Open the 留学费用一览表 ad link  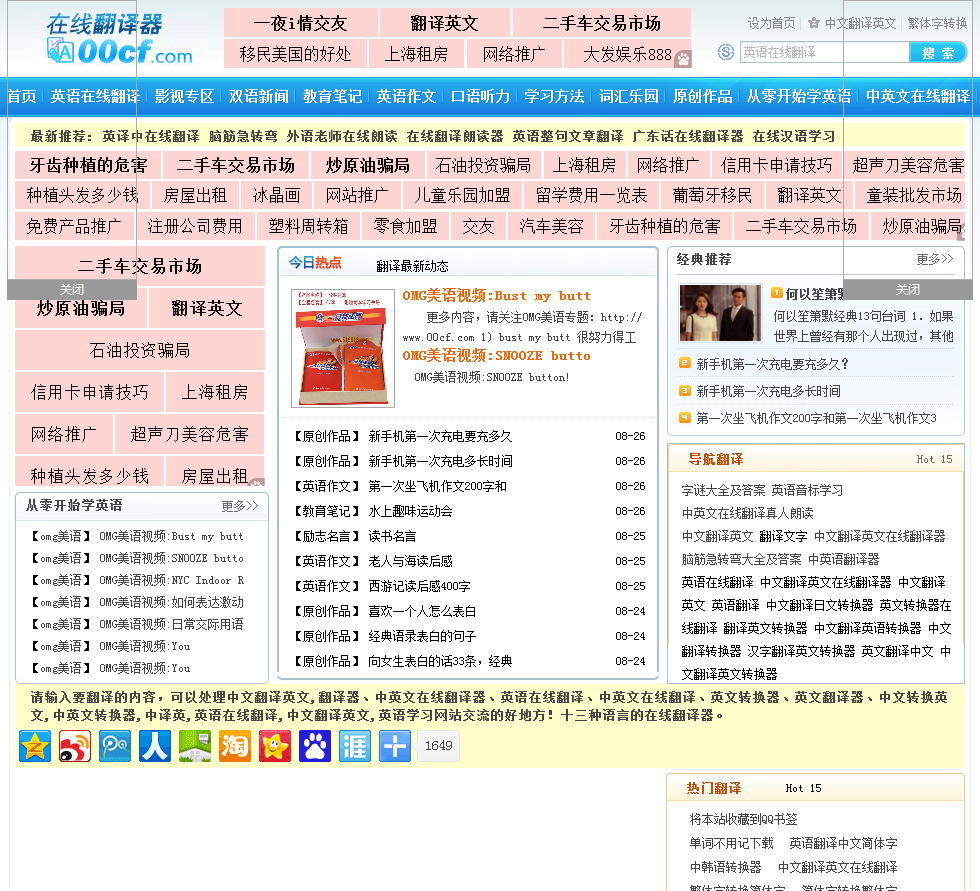[x=592, y=196]
